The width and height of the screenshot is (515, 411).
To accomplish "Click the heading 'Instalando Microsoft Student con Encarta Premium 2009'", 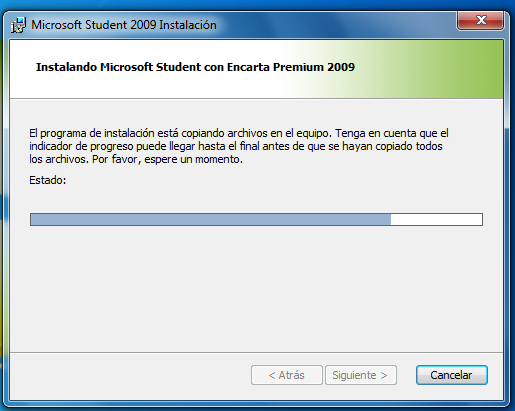I will tap(195, 67).
